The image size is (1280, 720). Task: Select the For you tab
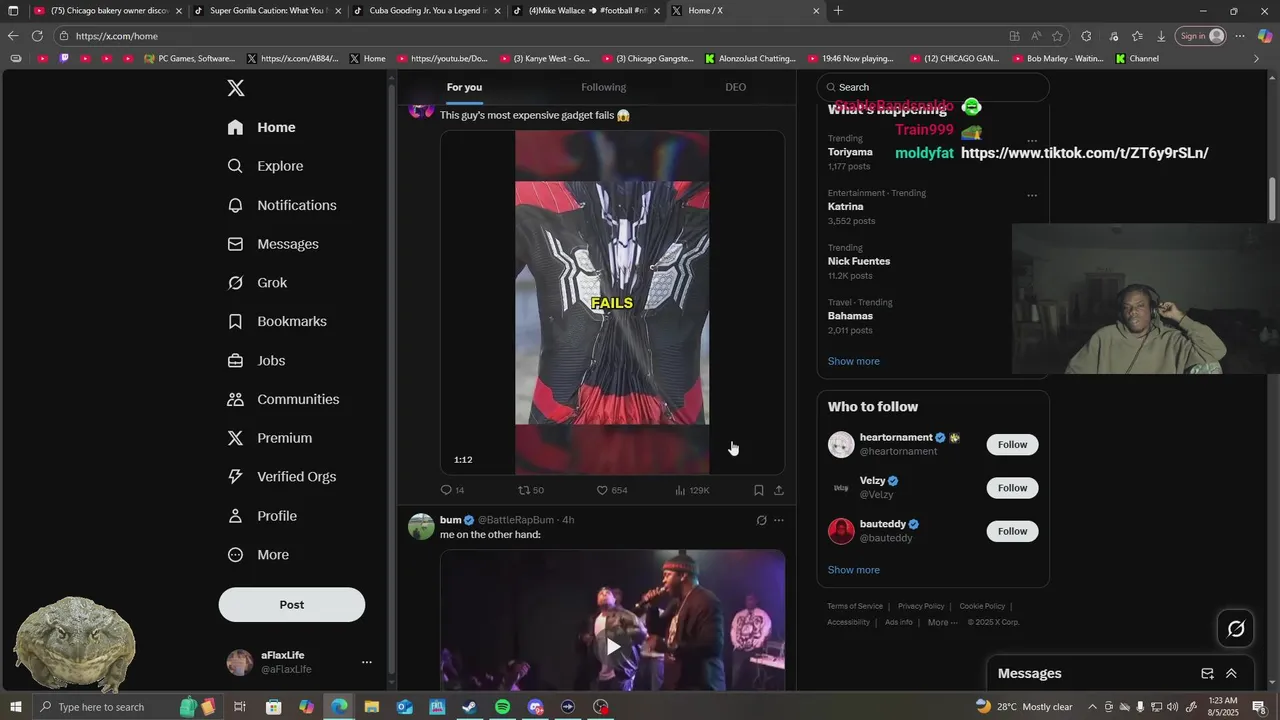coord(464,87)
